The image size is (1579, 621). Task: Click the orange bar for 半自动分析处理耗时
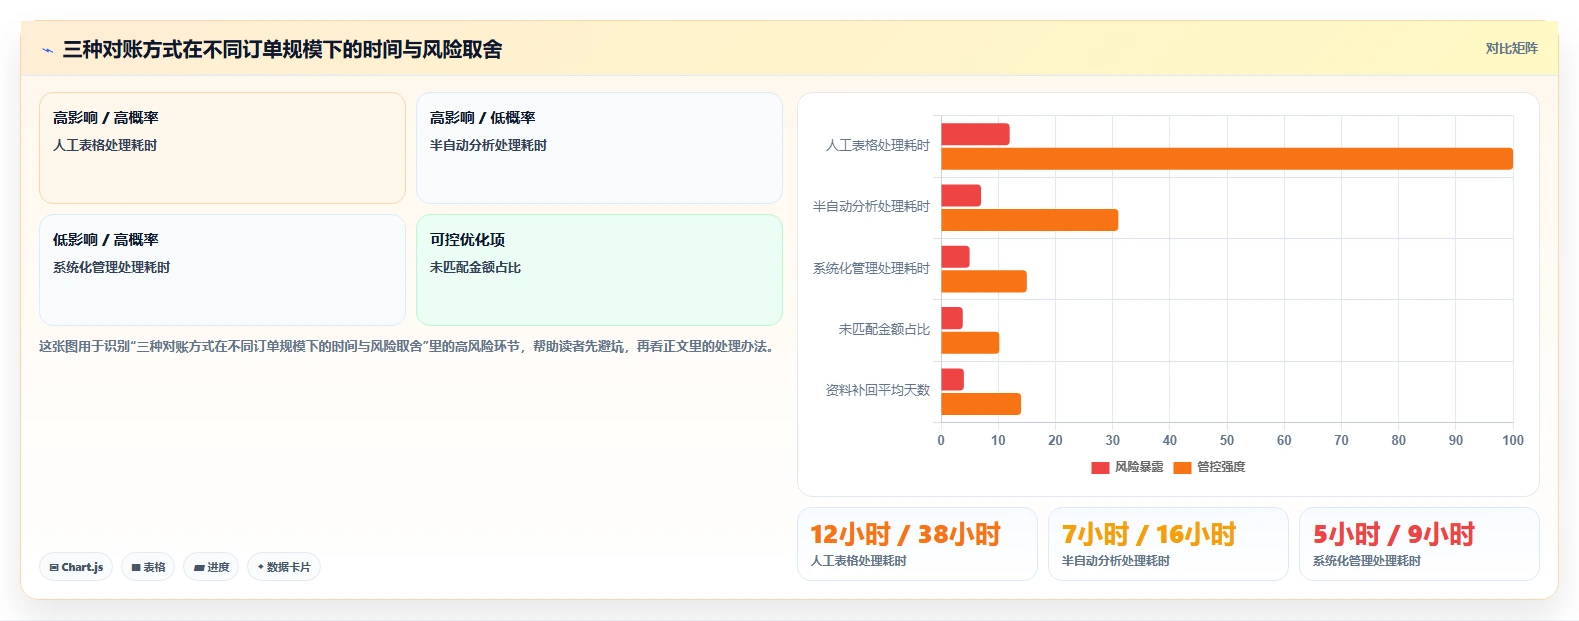pyautogui.click(x=1029, y=220)
